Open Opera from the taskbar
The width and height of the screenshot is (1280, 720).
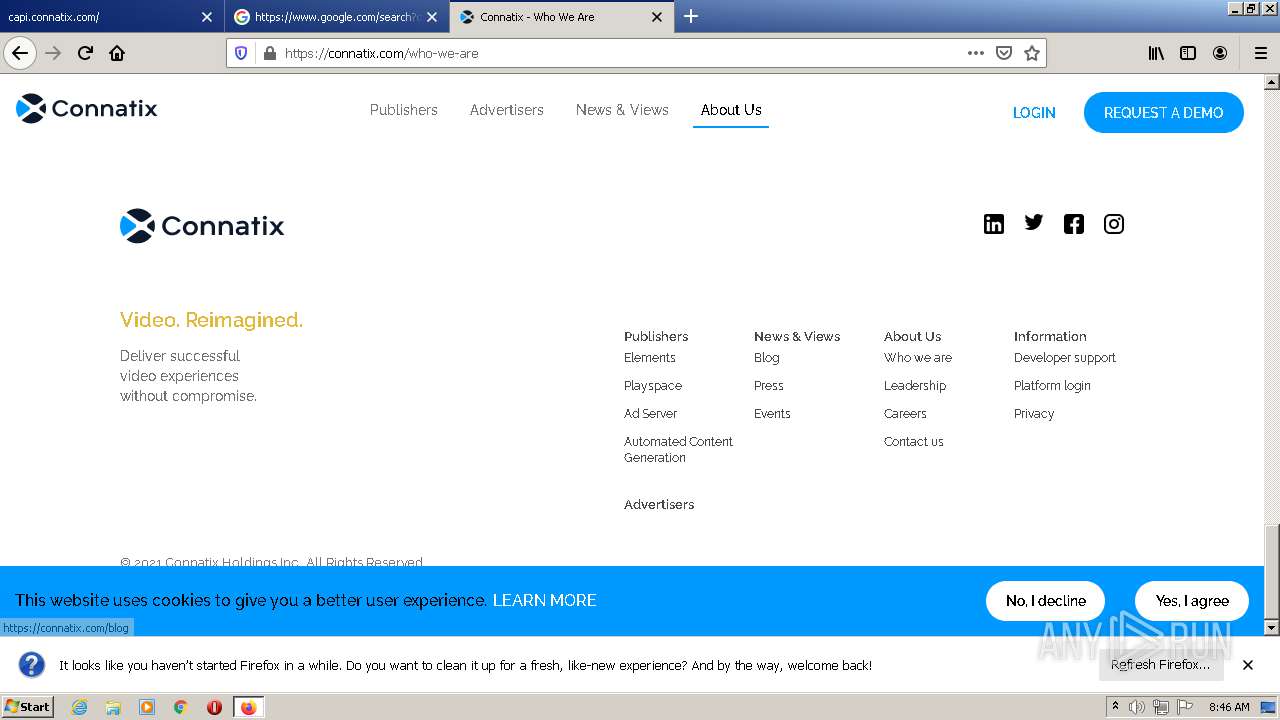tap(214, 707)
